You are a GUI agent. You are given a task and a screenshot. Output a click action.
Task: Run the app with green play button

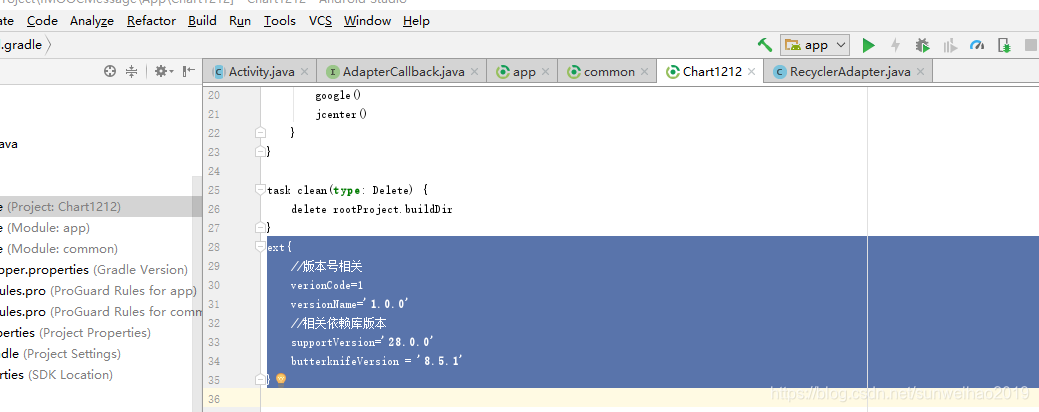868,45
